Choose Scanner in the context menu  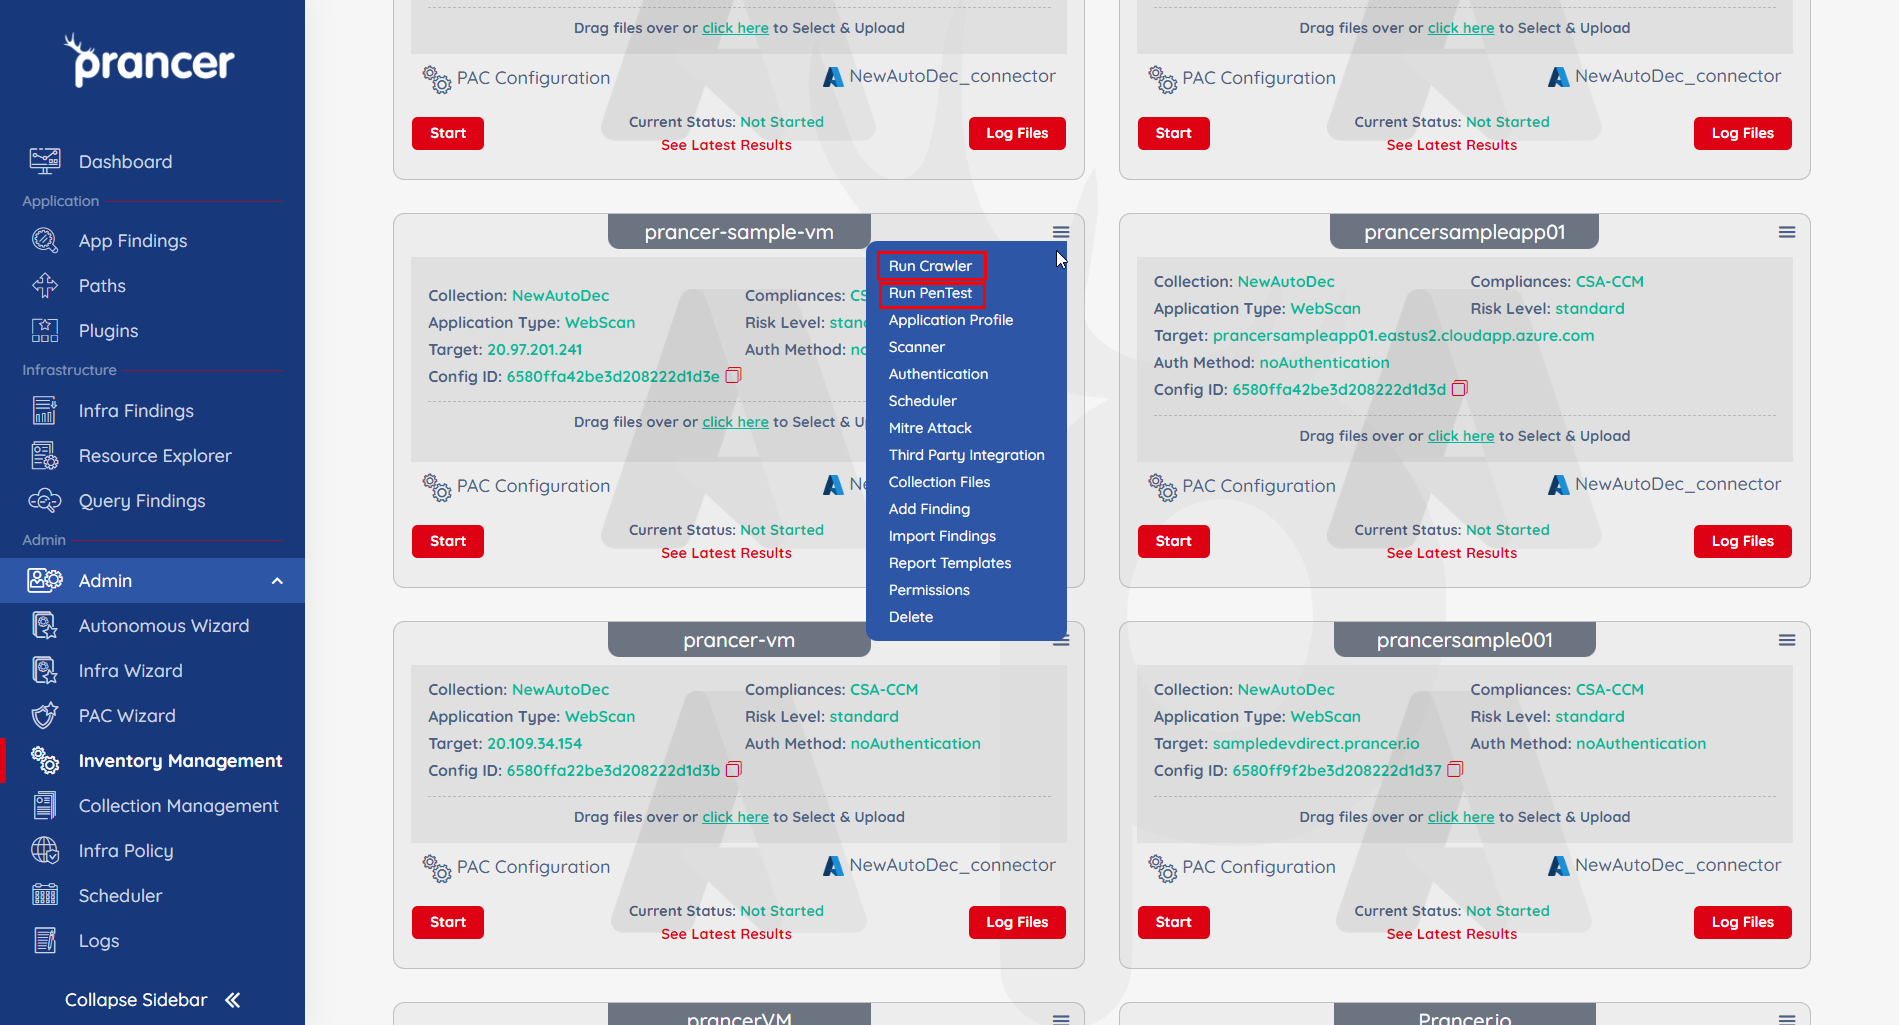(x=917, y=347)
